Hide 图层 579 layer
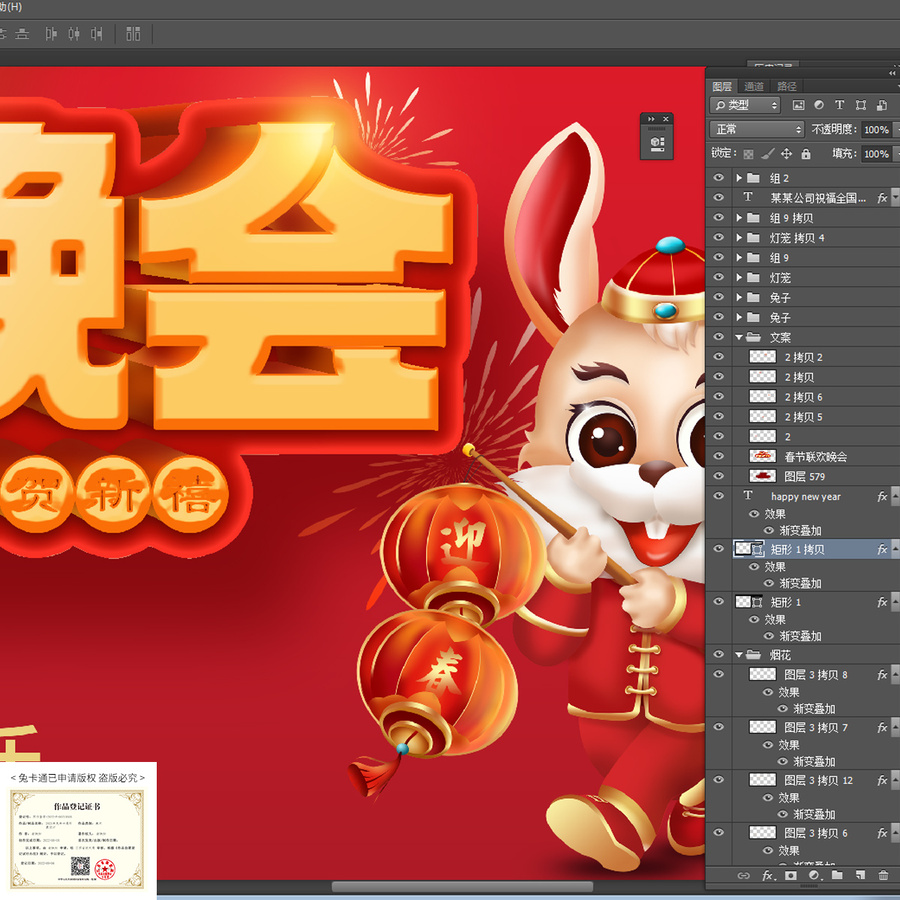The width and height of the screenshot is (900, 900). [719, 476]
